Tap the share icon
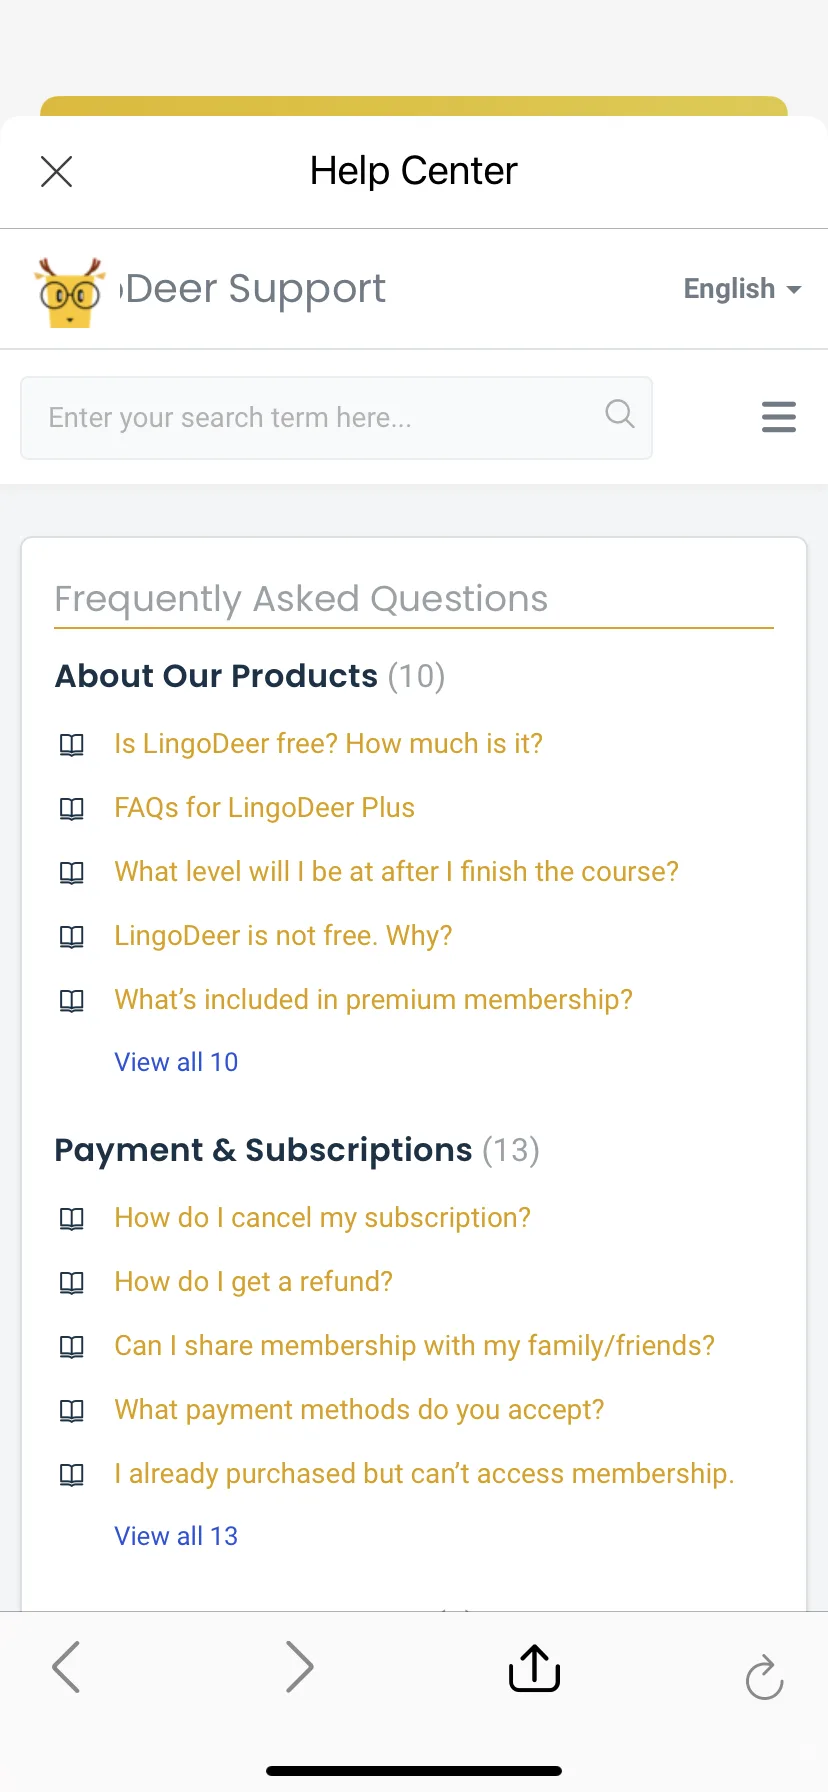Viewport: 828px width, 1792px height. (x=534, y=1667)
